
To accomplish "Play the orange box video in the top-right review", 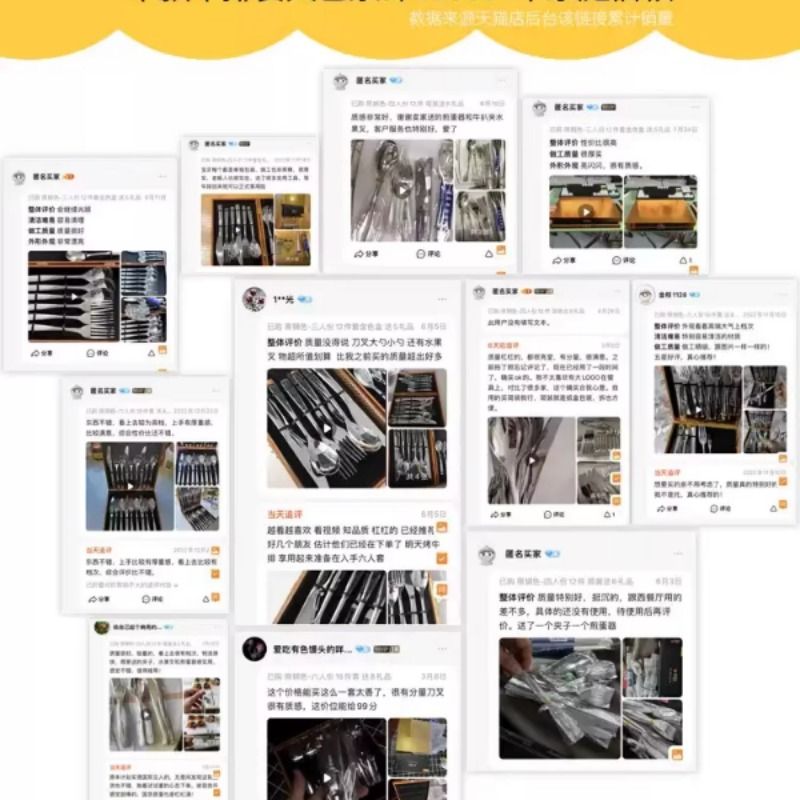I will [586, 211].
